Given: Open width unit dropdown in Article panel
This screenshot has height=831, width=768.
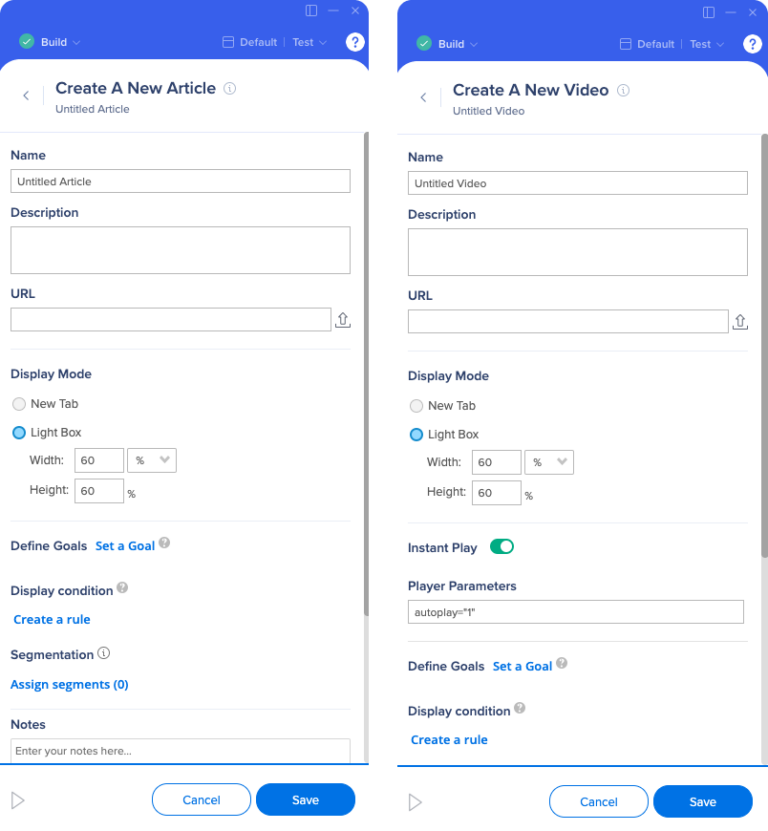Looking at the screenshot, I should (152, 461).
